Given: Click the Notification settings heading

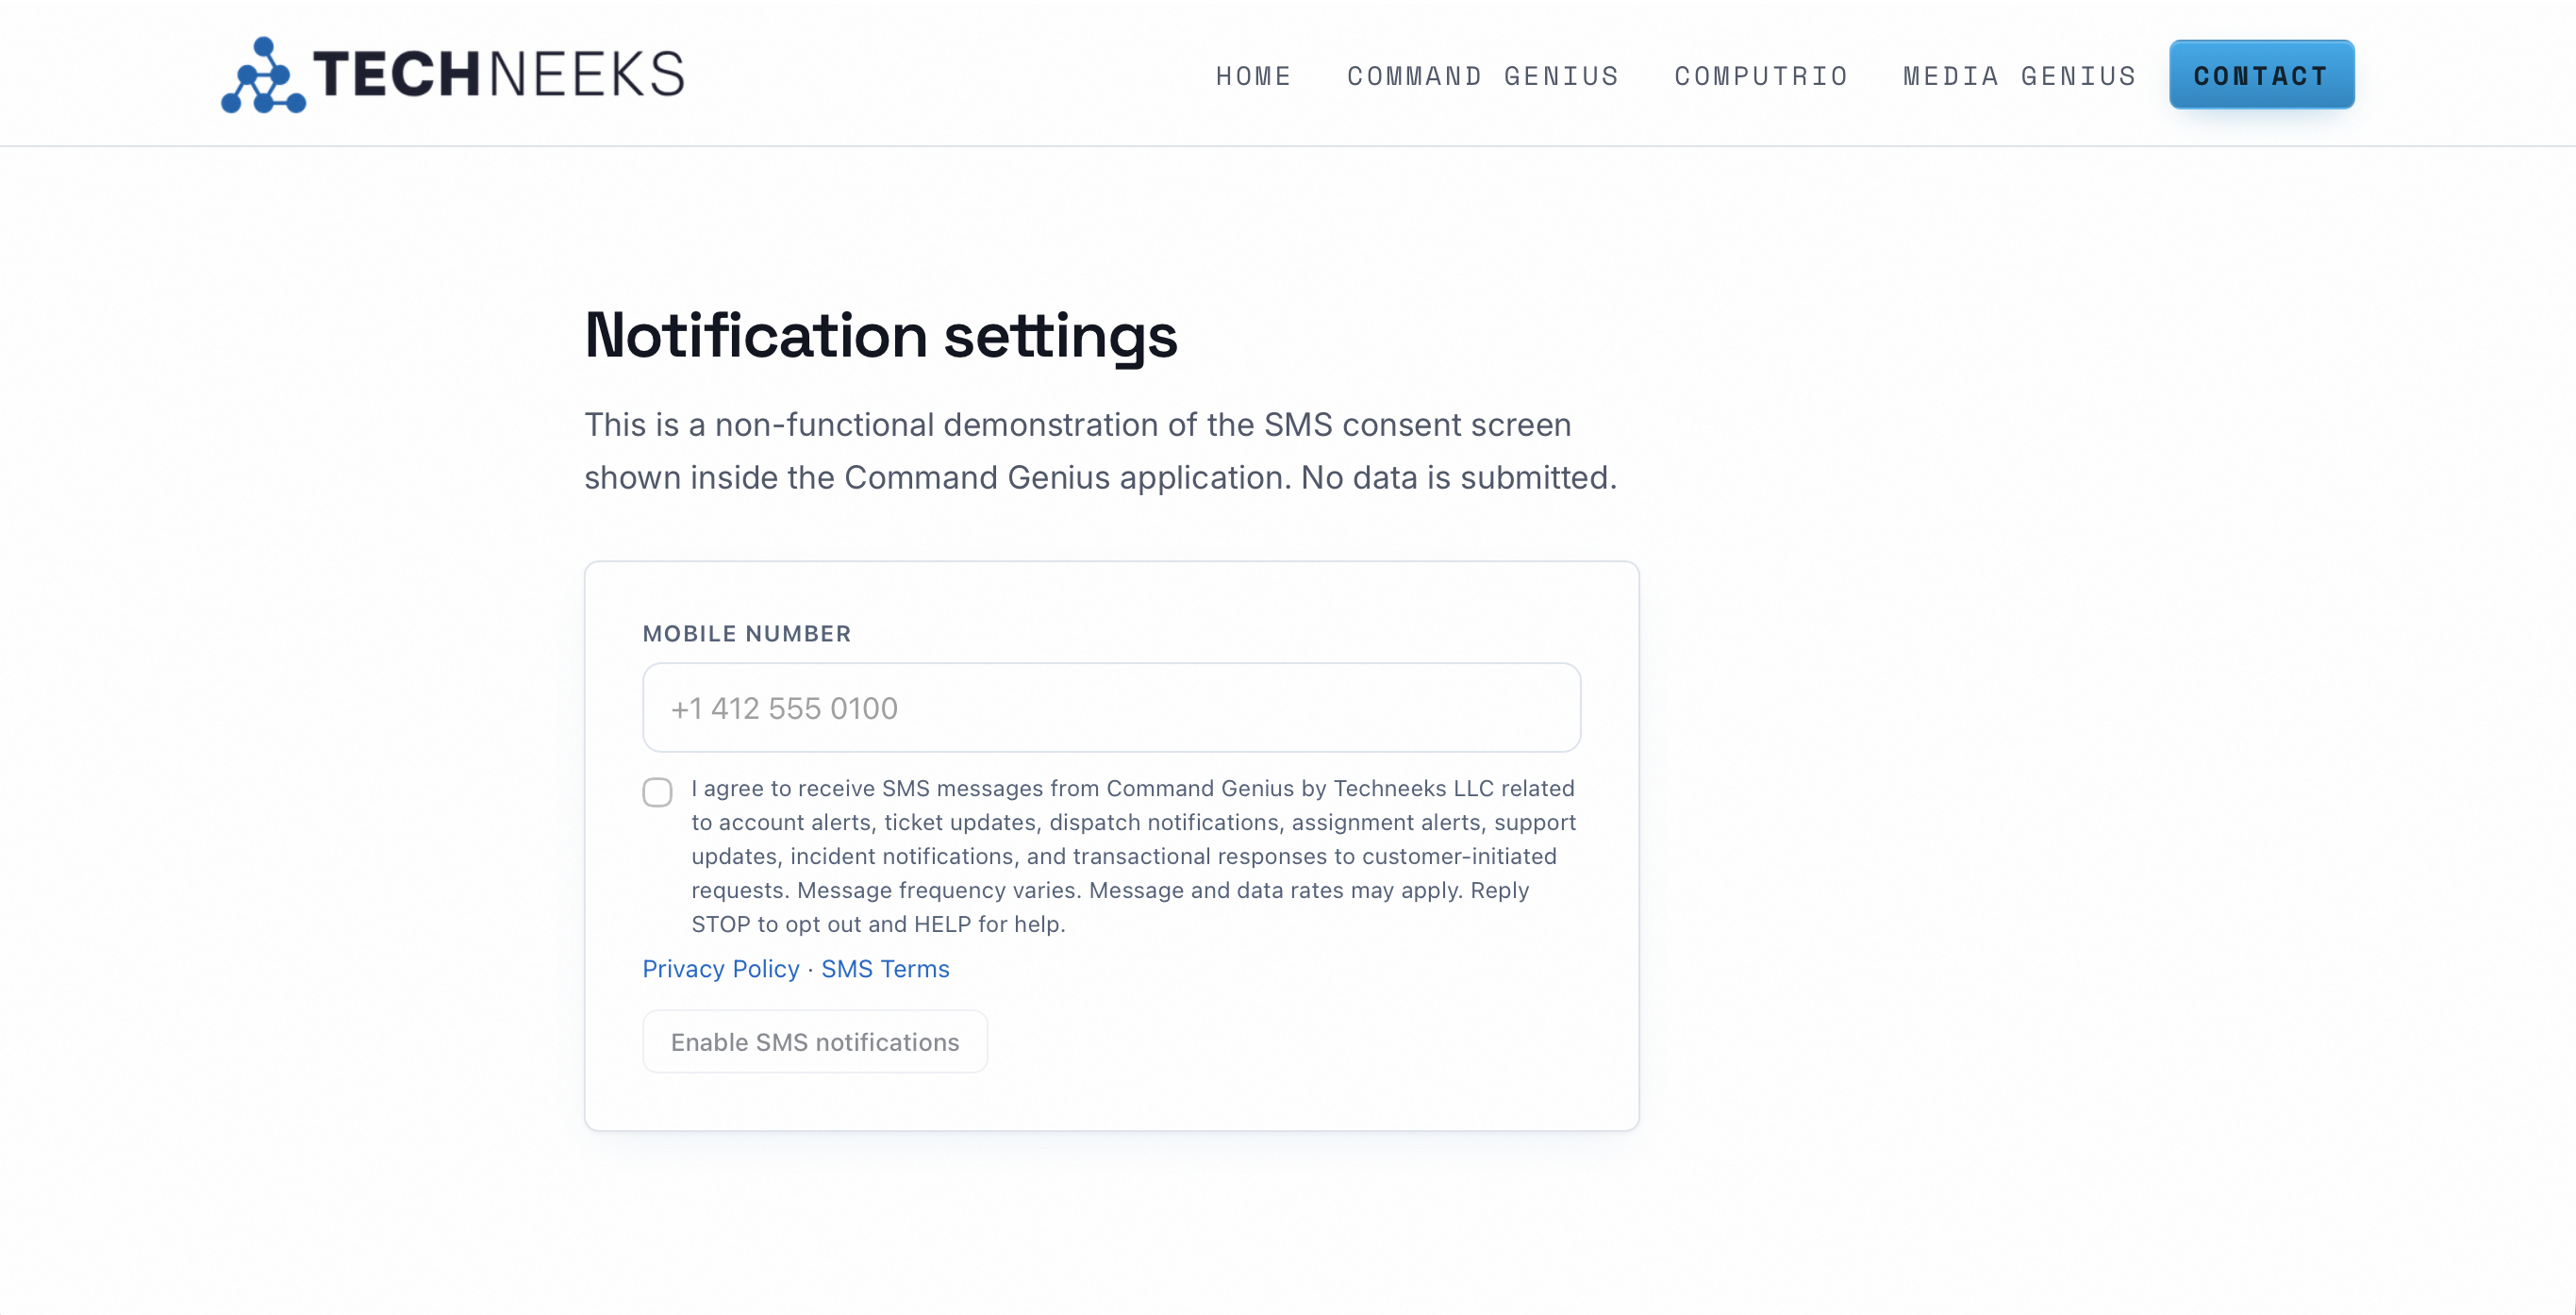Looking at the screenshot, I should pyautogui.click(x=881, y=335).
